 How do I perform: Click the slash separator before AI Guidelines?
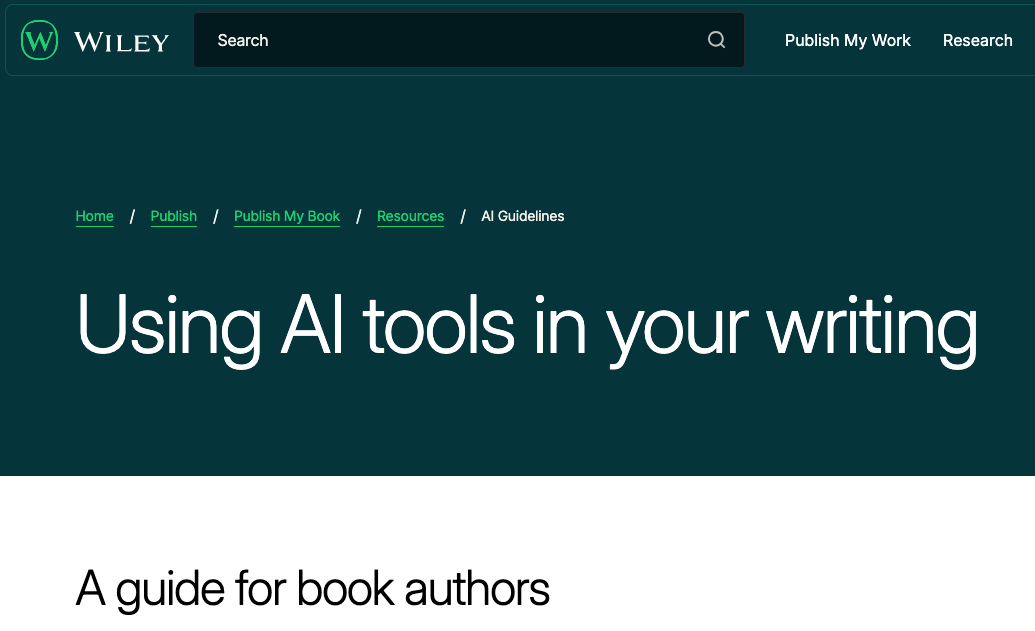click(x=463, y=216)
